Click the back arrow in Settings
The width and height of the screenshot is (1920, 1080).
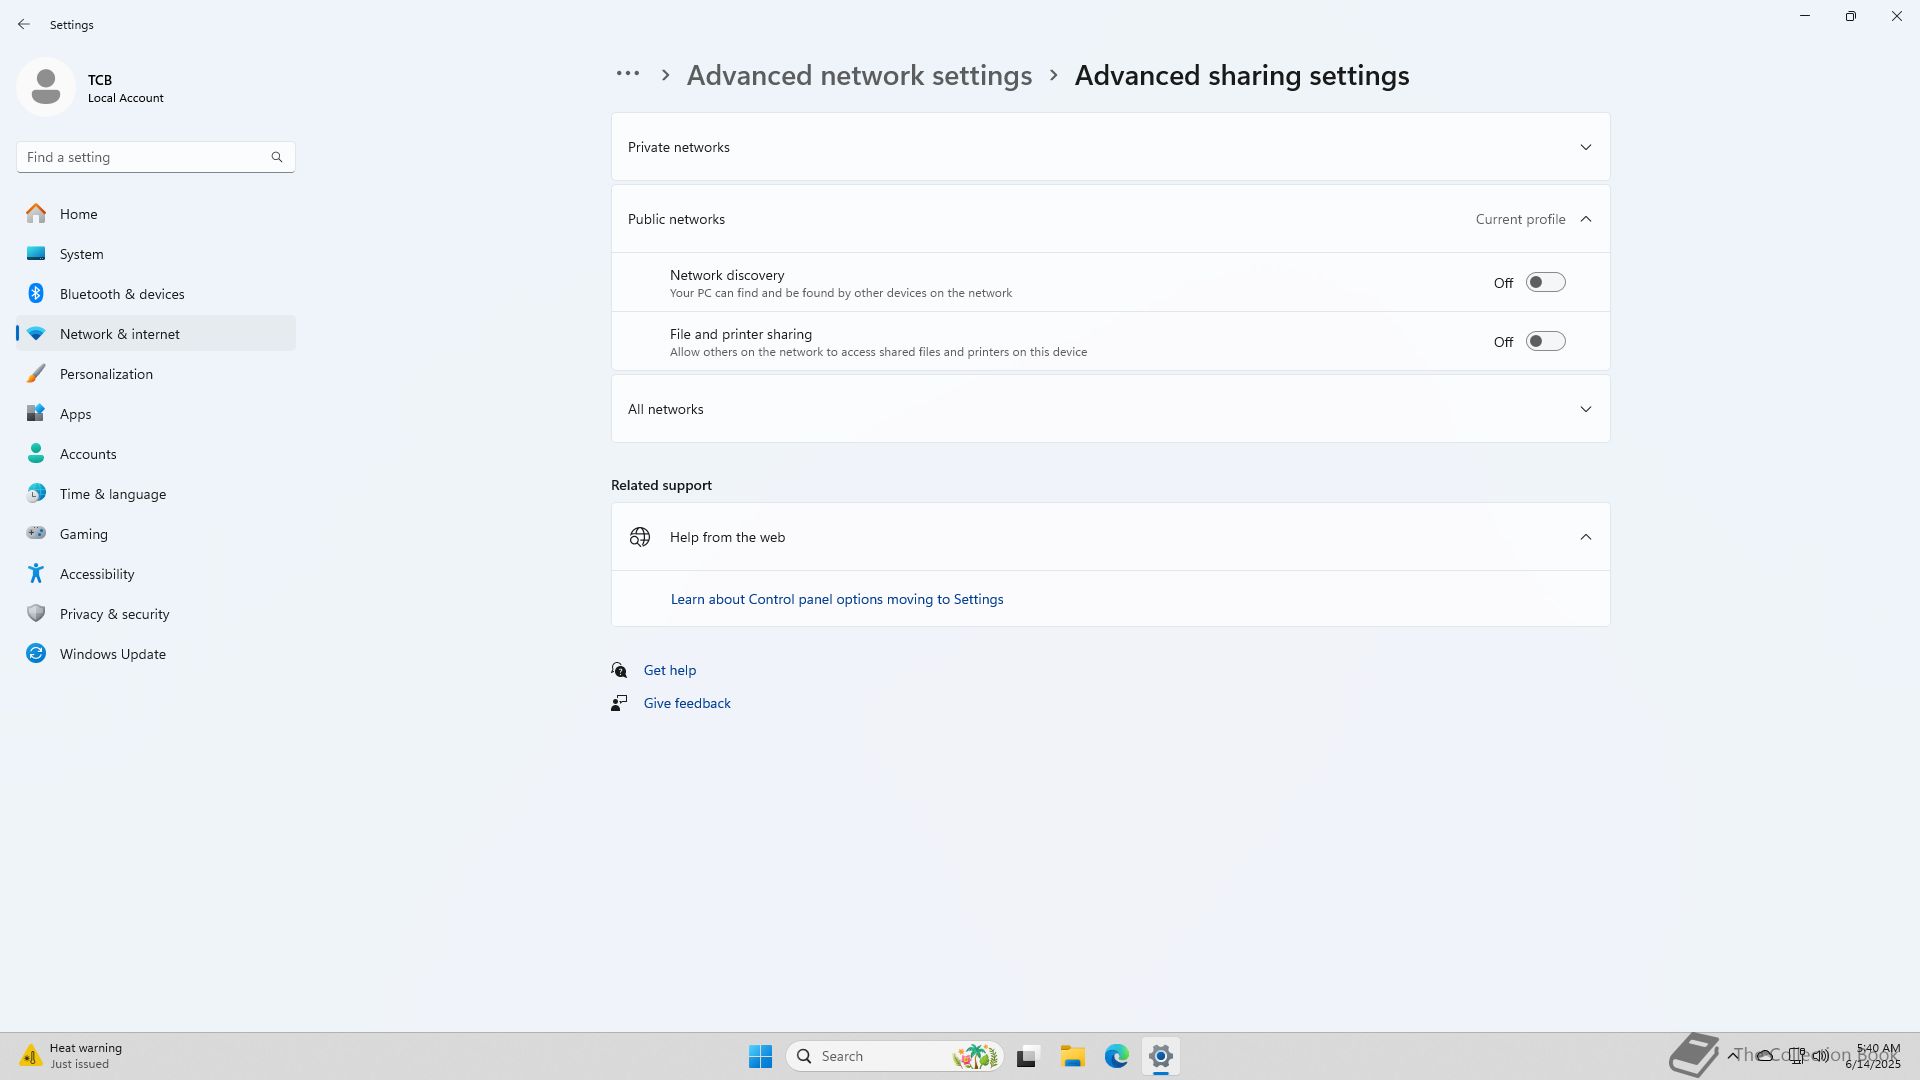[x=24, y=24]
